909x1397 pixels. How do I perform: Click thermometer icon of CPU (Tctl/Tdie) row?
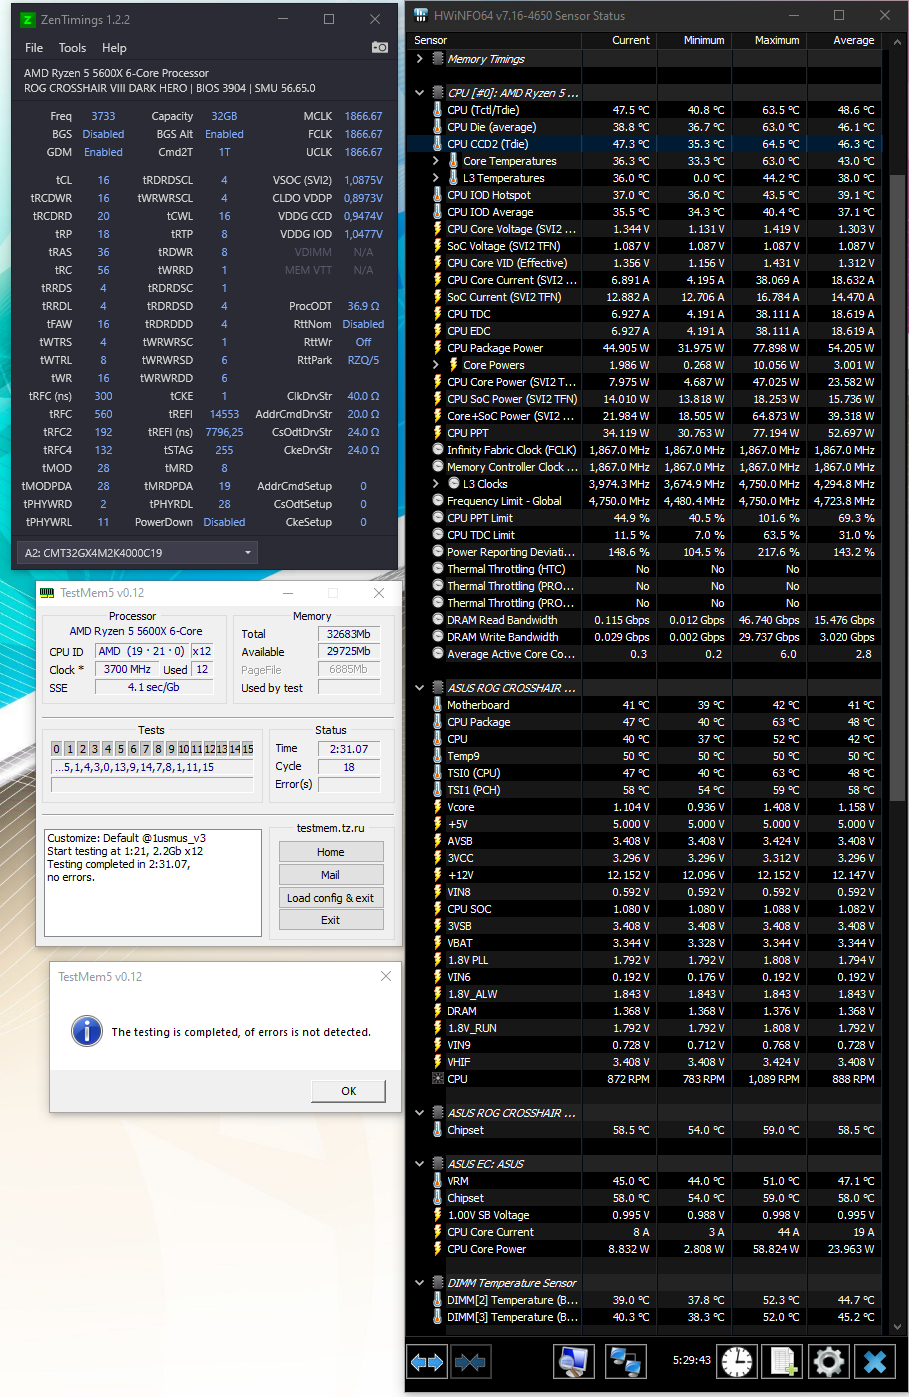point(437,110)
